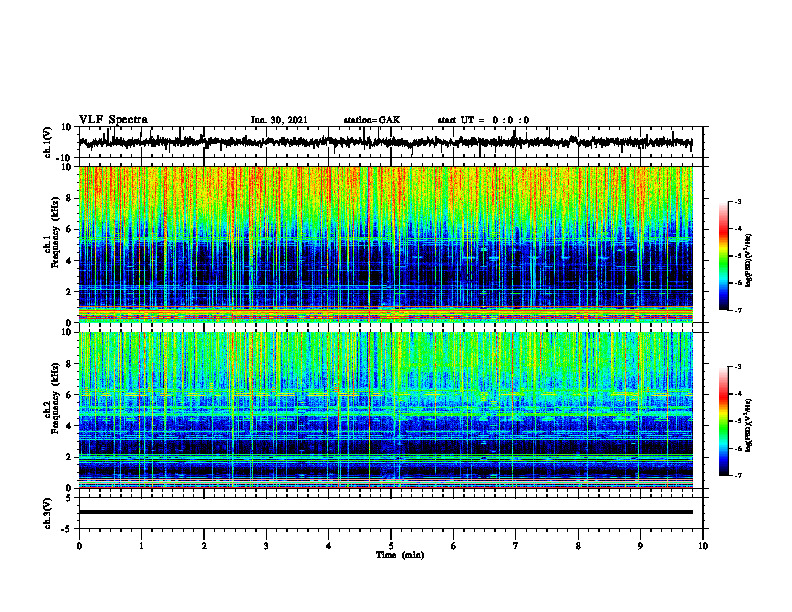Image resolution: width=792 pixels, height=612 pixels.
Task: Click the "5" tick on the time axis
Action: pos(391,546)
